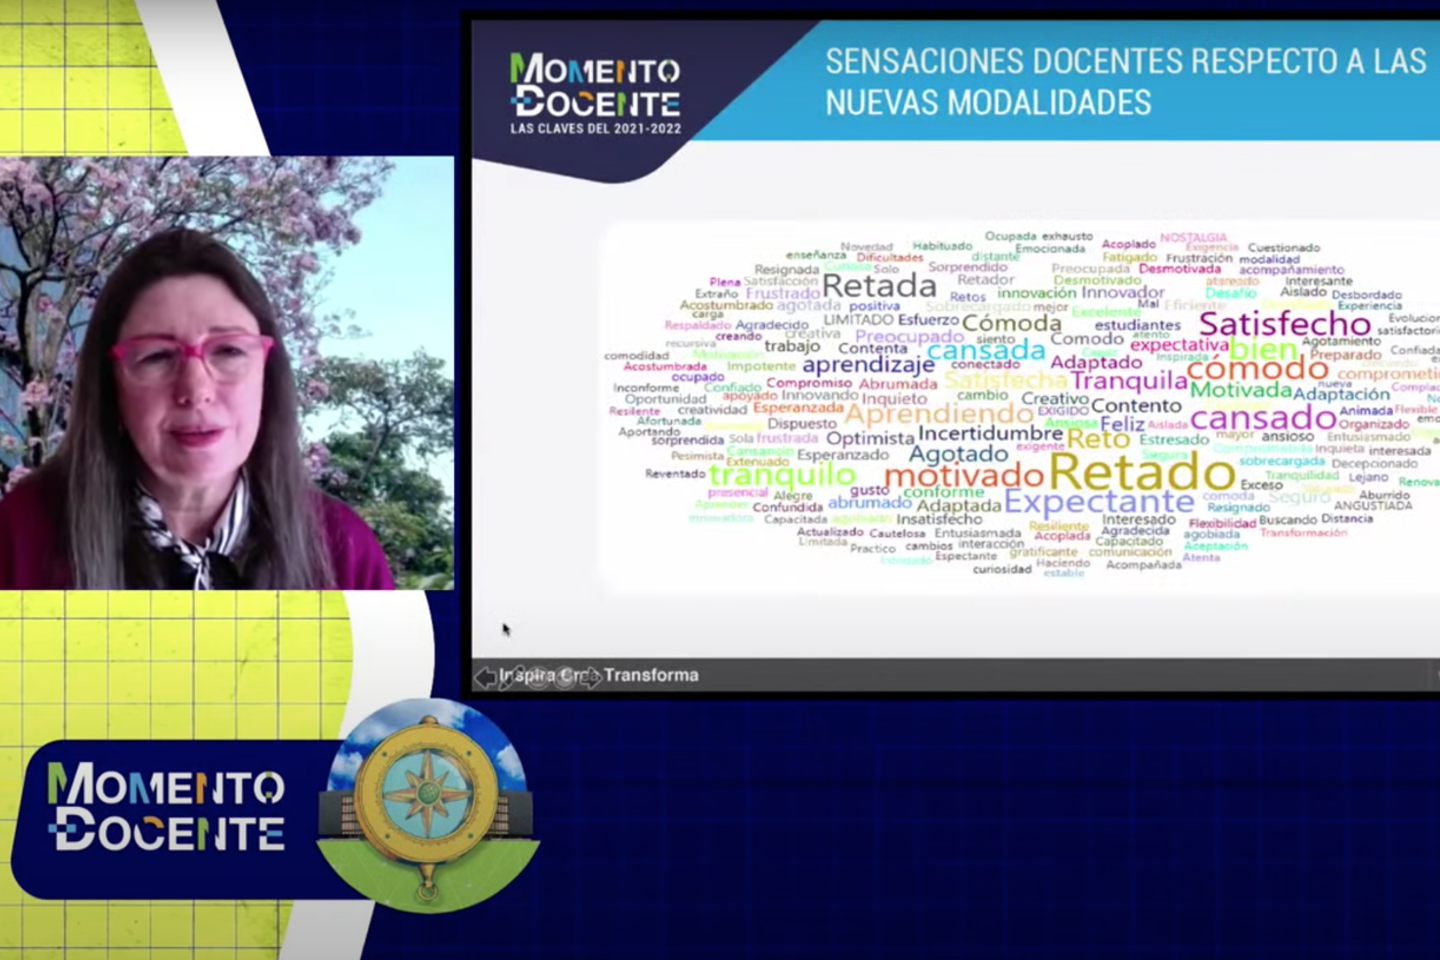Click the word 'Innovador'

pyautogui.click(x=1123, y=293)
